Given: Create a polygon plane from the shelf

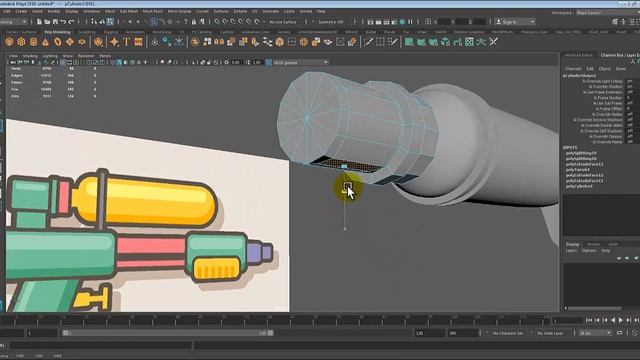Looking at the screenshot, I should pos(70,42).
